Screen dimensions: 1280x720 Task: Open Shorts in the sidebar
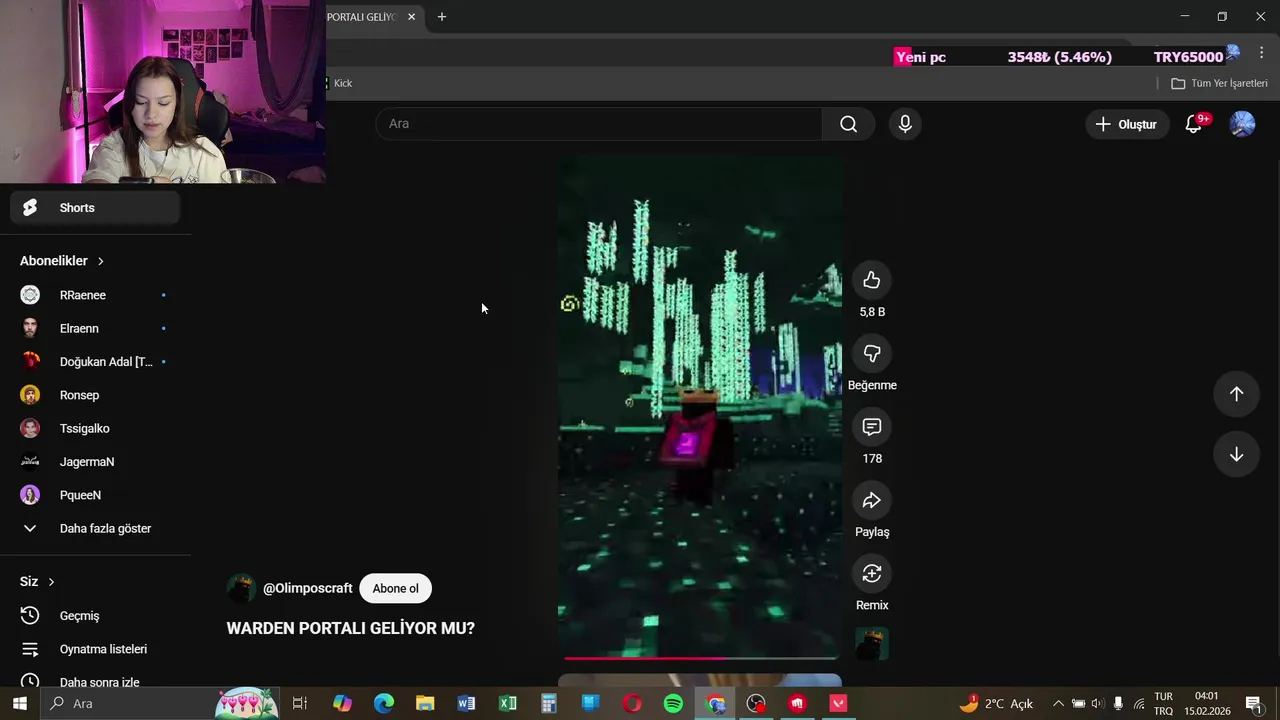(x=95, y=208)
